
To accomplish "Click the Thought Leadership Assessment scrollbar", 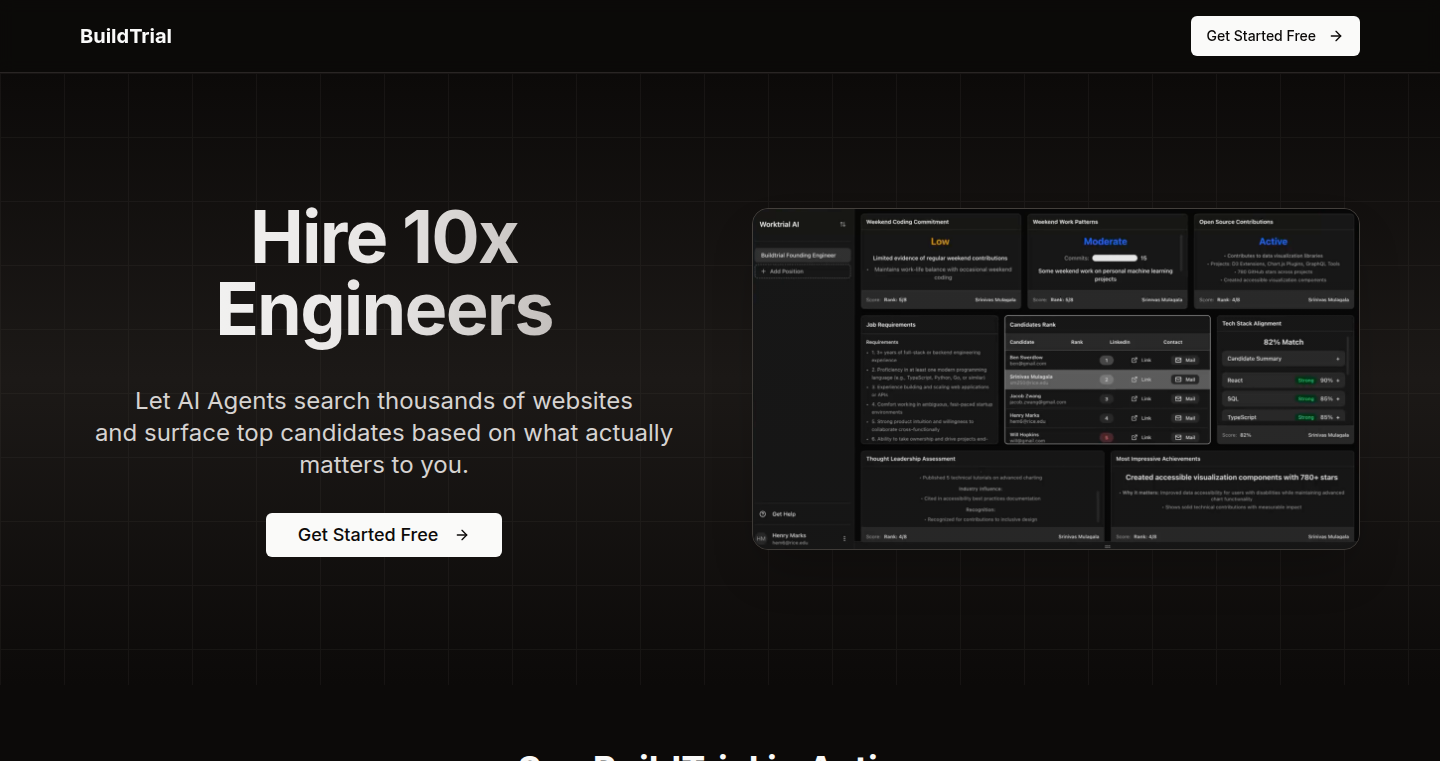I will (1098, 506).
